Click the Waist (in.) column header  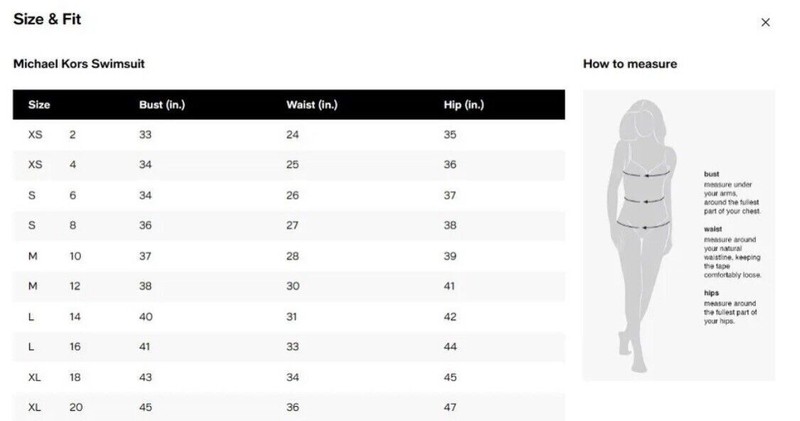[x=312, y=105]
